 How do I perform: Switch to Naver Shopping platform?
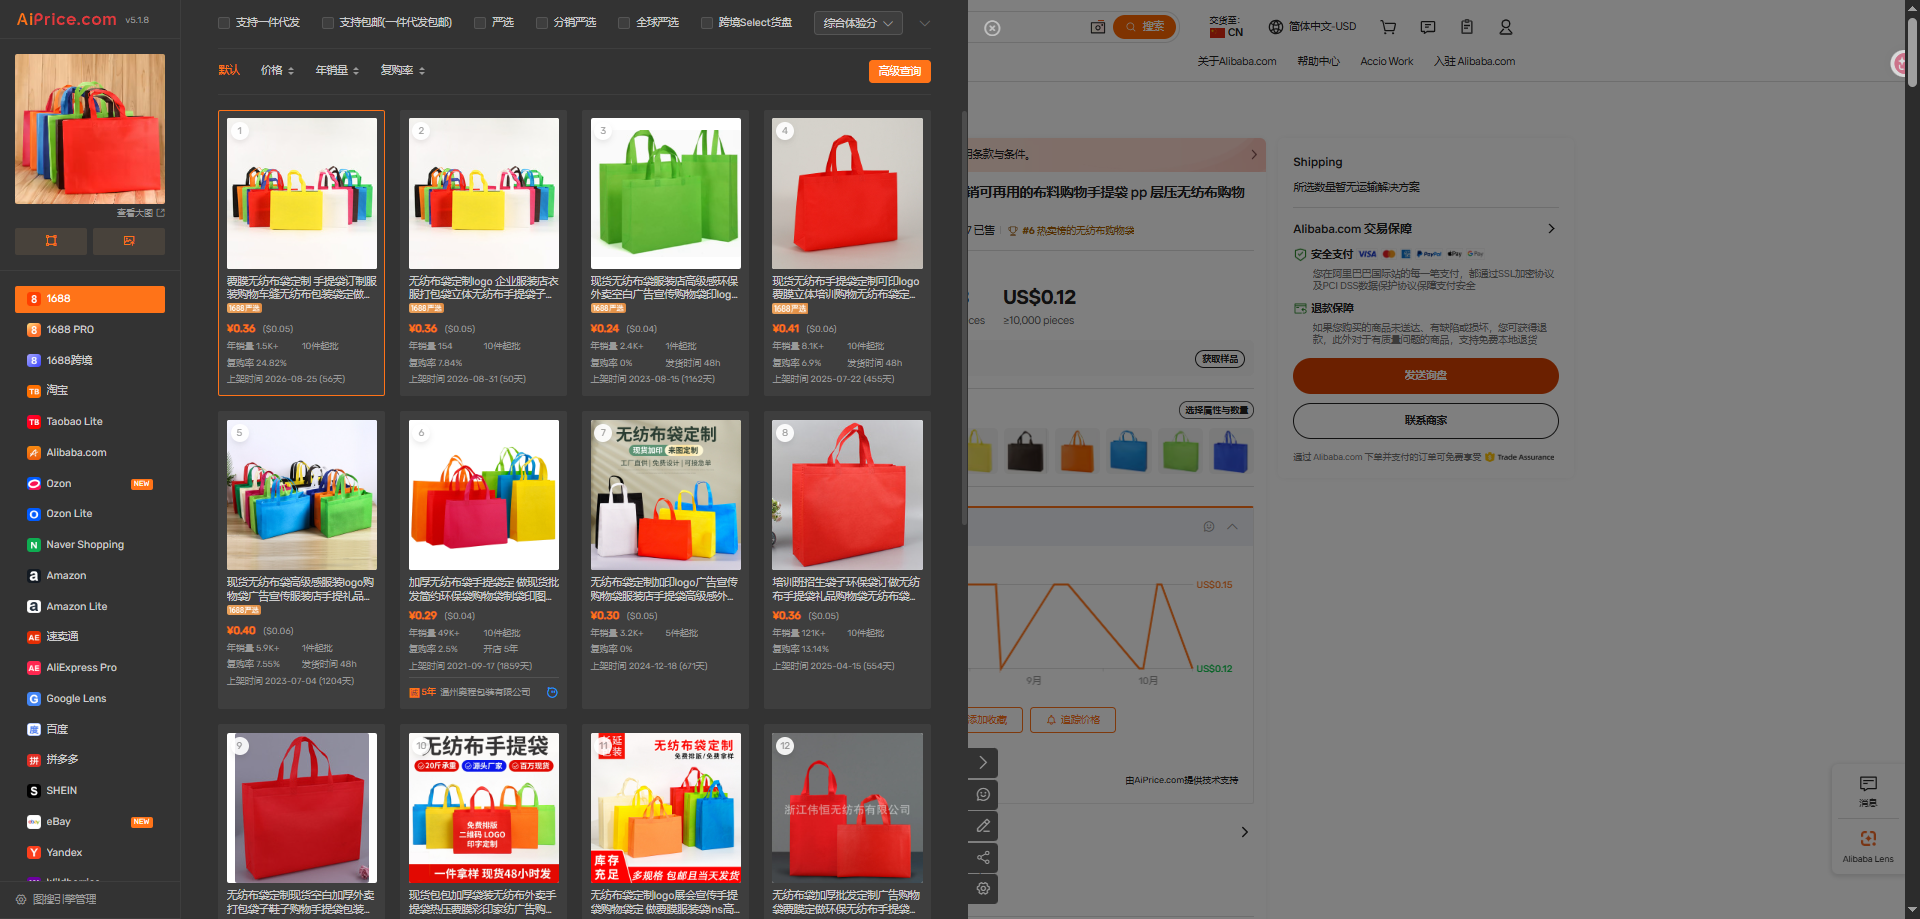point(90,545)
